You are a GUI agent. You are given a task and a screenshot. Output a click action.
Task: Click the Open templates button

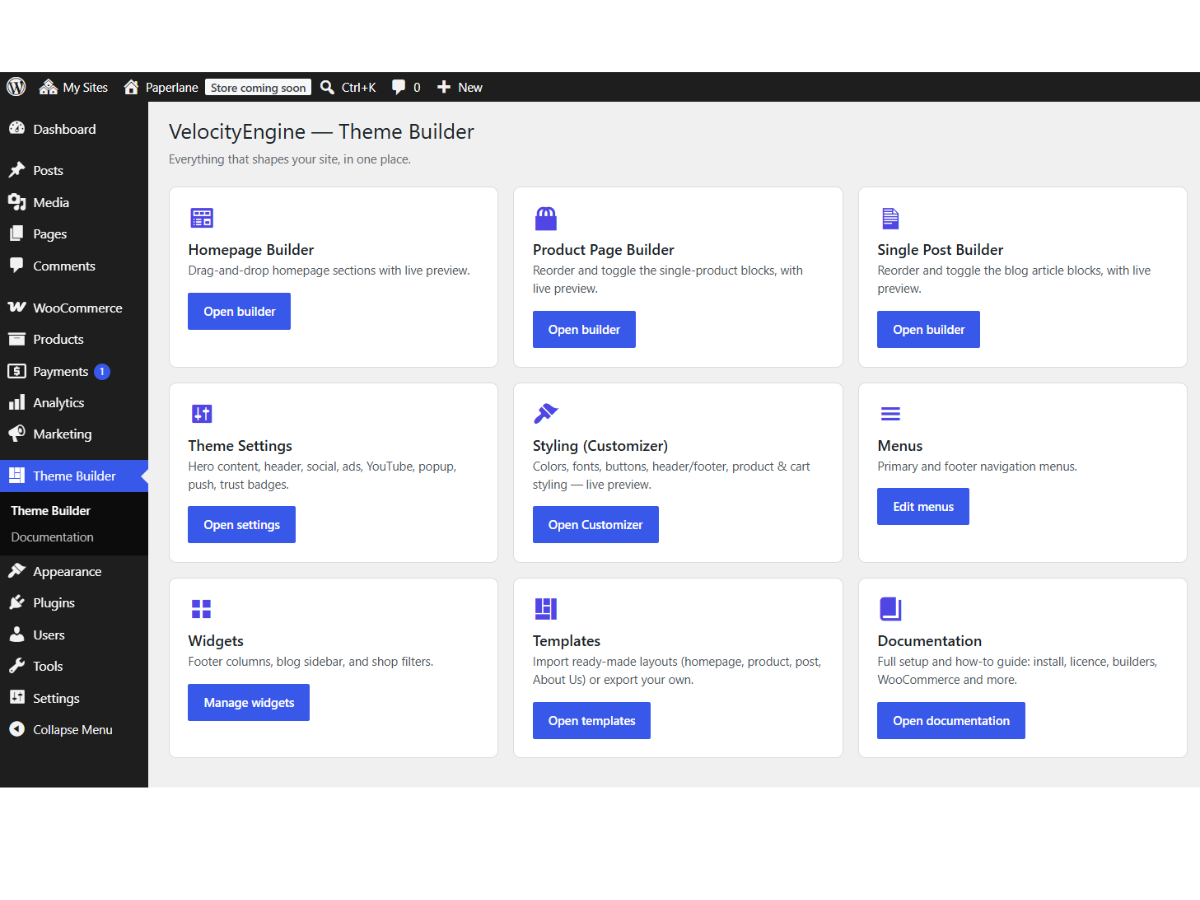(592, 720)
